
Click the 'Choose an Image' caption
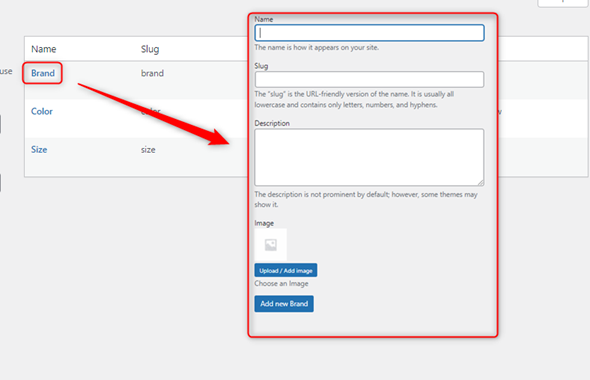281,283
